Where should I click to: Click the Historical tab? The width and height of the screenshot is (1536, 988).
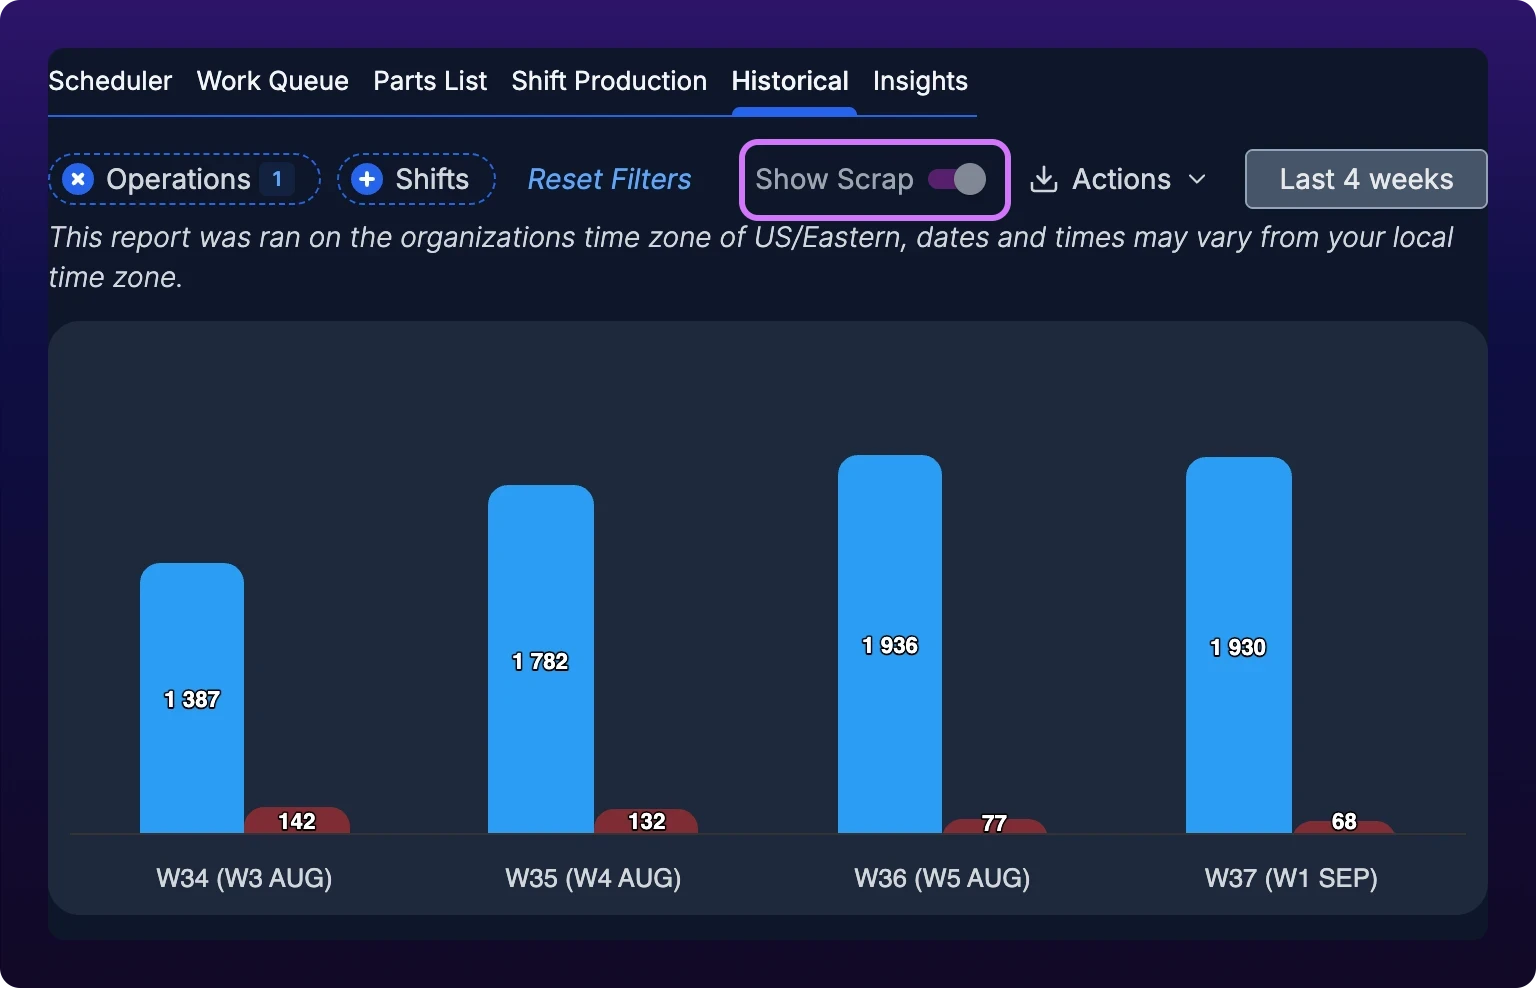pos(790,81)
